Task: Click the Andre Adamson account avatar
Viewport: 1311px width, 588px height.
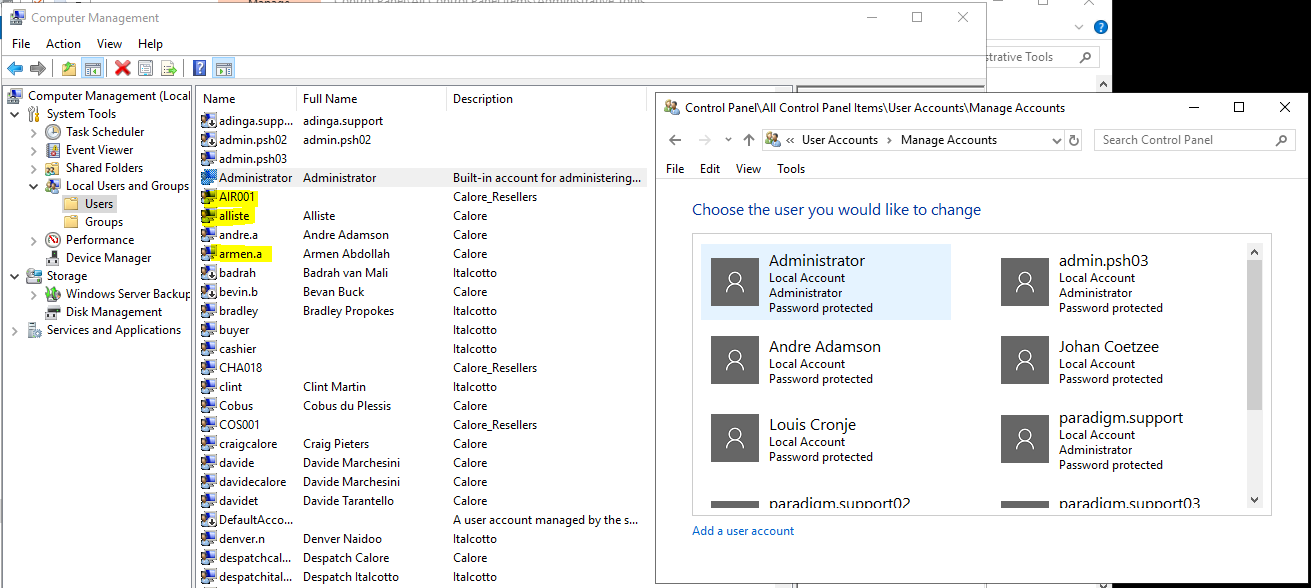Action: pos(735,359)
